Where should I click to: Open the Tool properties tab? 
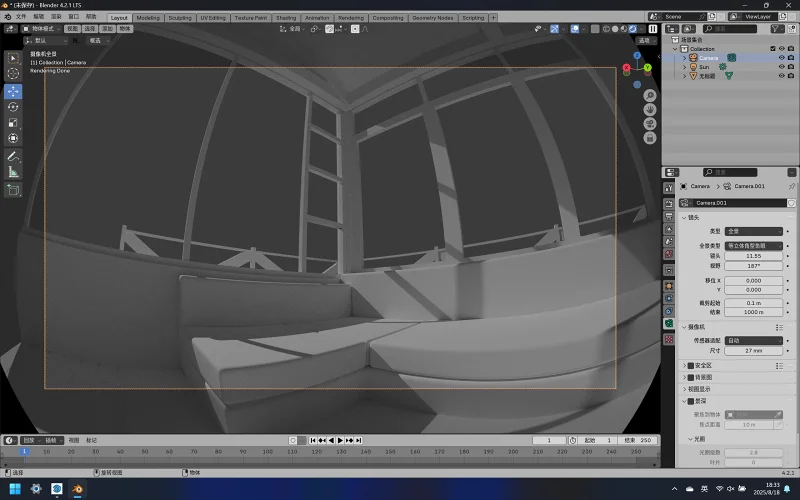pos(669,188)
